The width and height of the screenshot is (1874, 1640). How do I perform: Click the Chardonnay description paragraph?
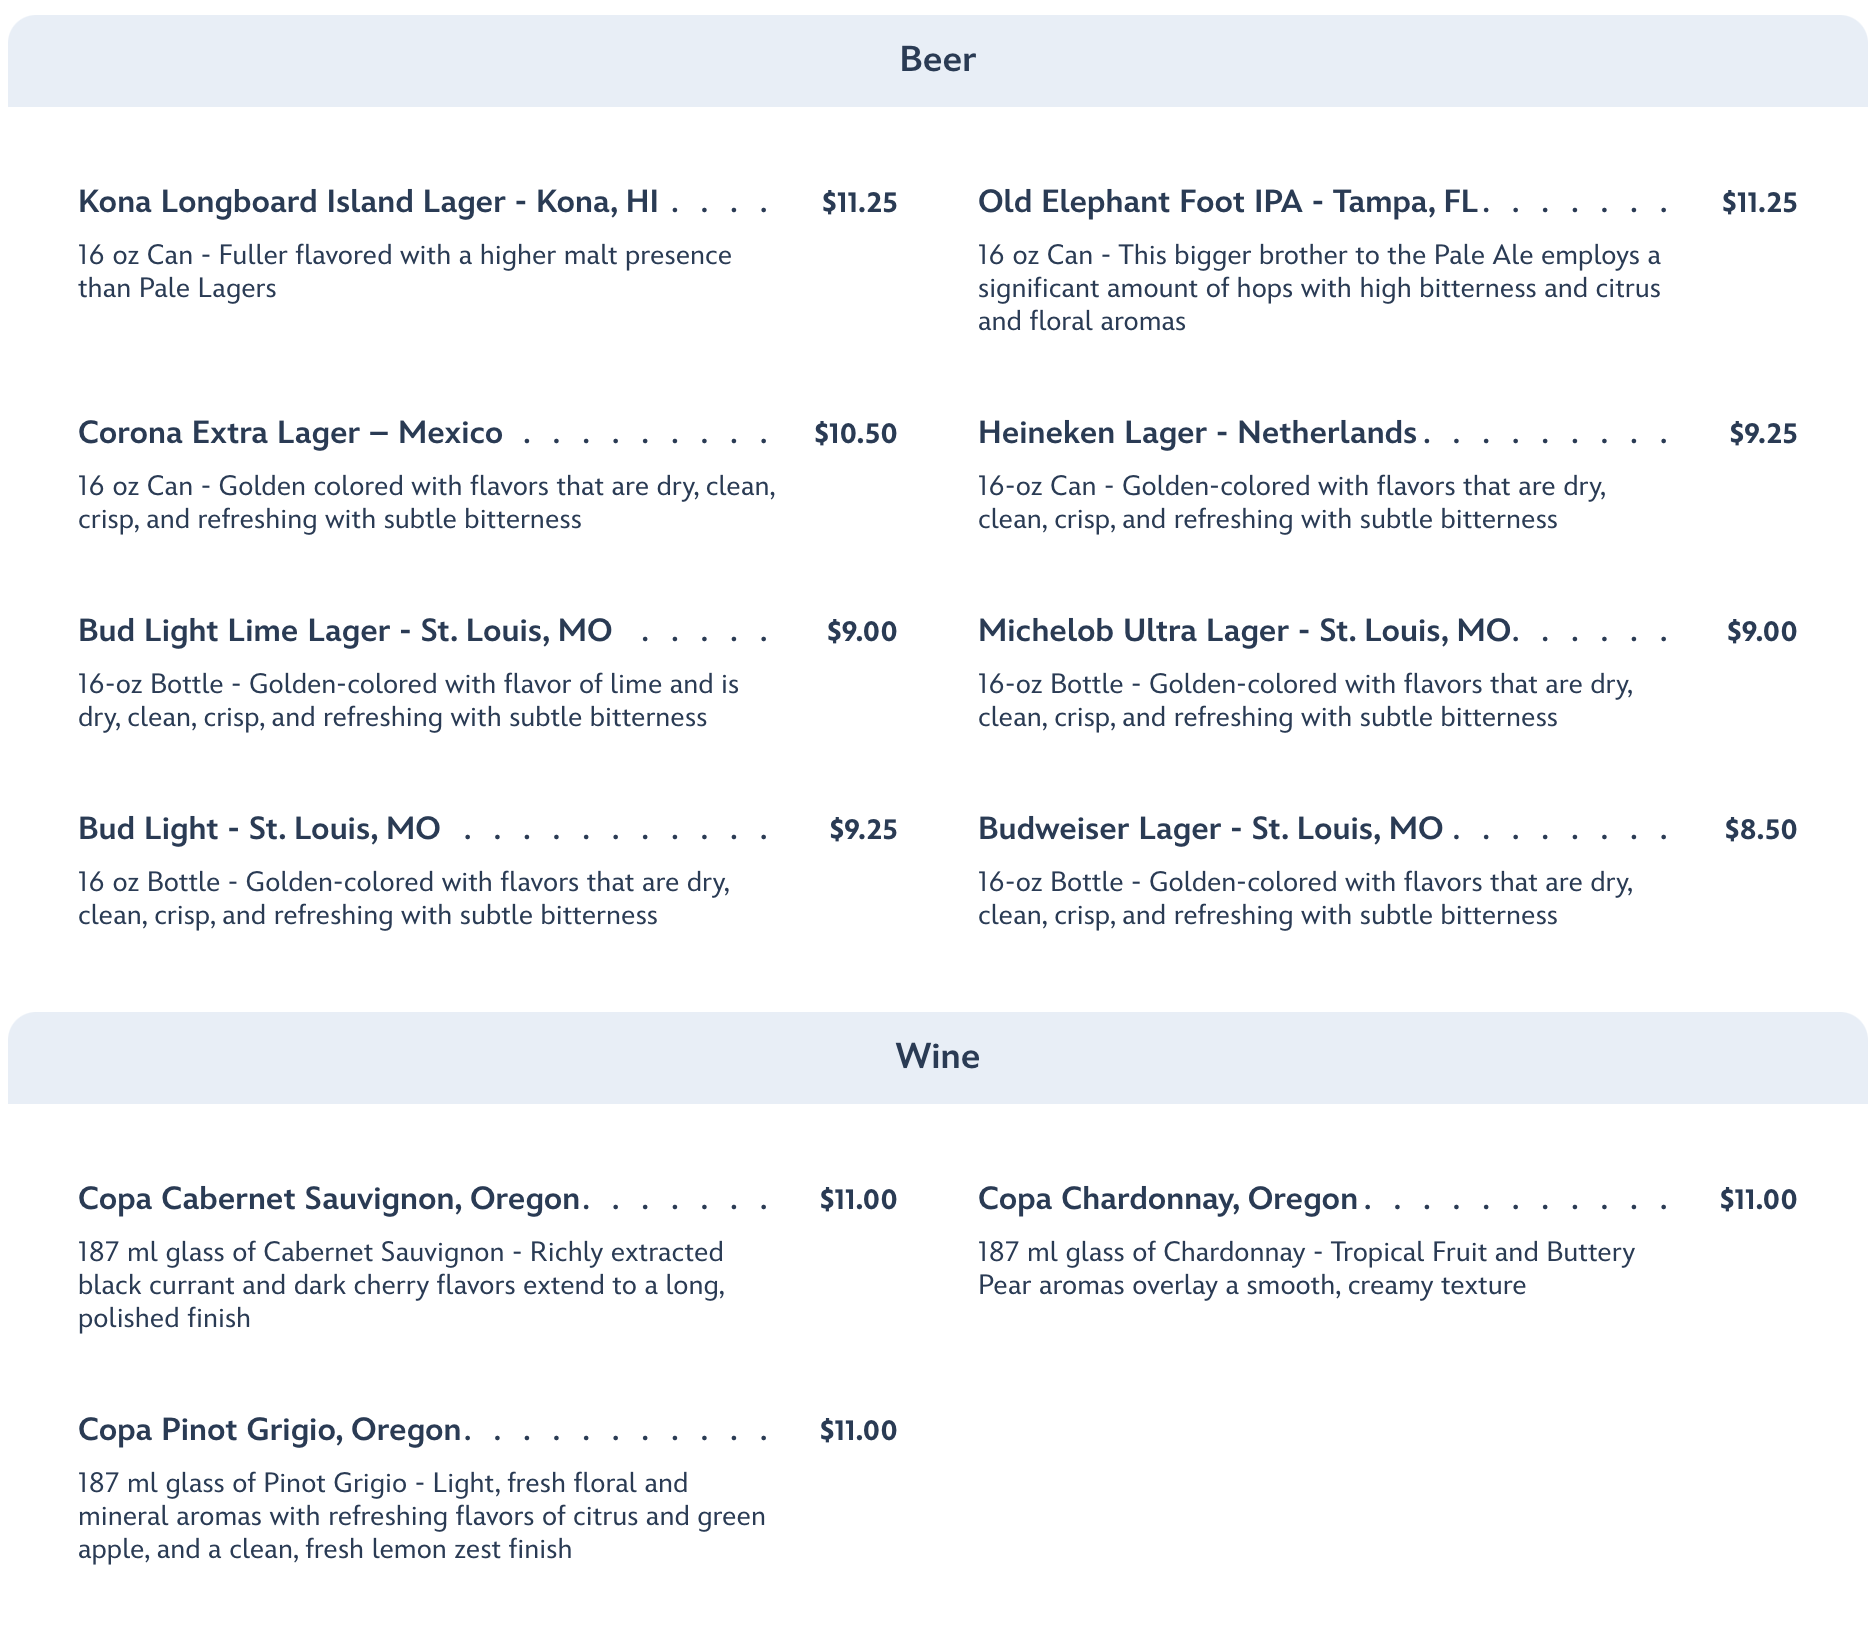pyautogui.click(x=1306, y=1268)
